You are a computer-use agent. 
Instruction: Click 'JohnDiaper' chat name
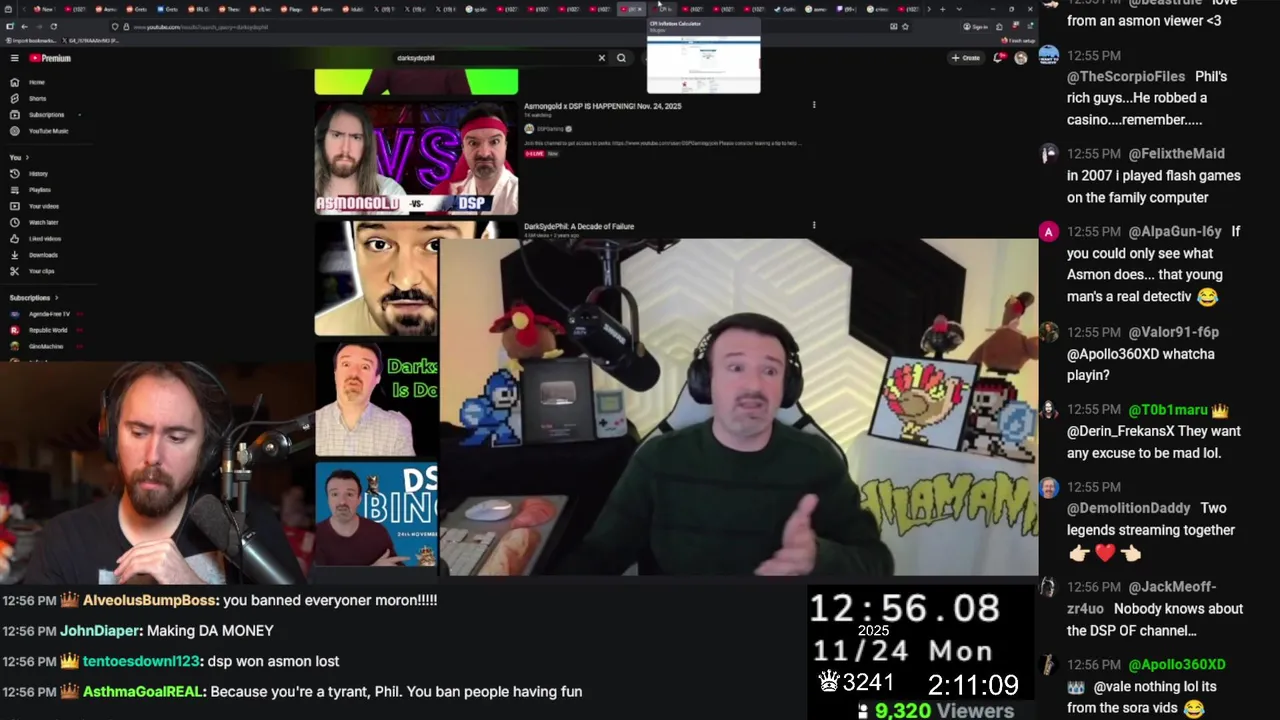coord(102,631)
